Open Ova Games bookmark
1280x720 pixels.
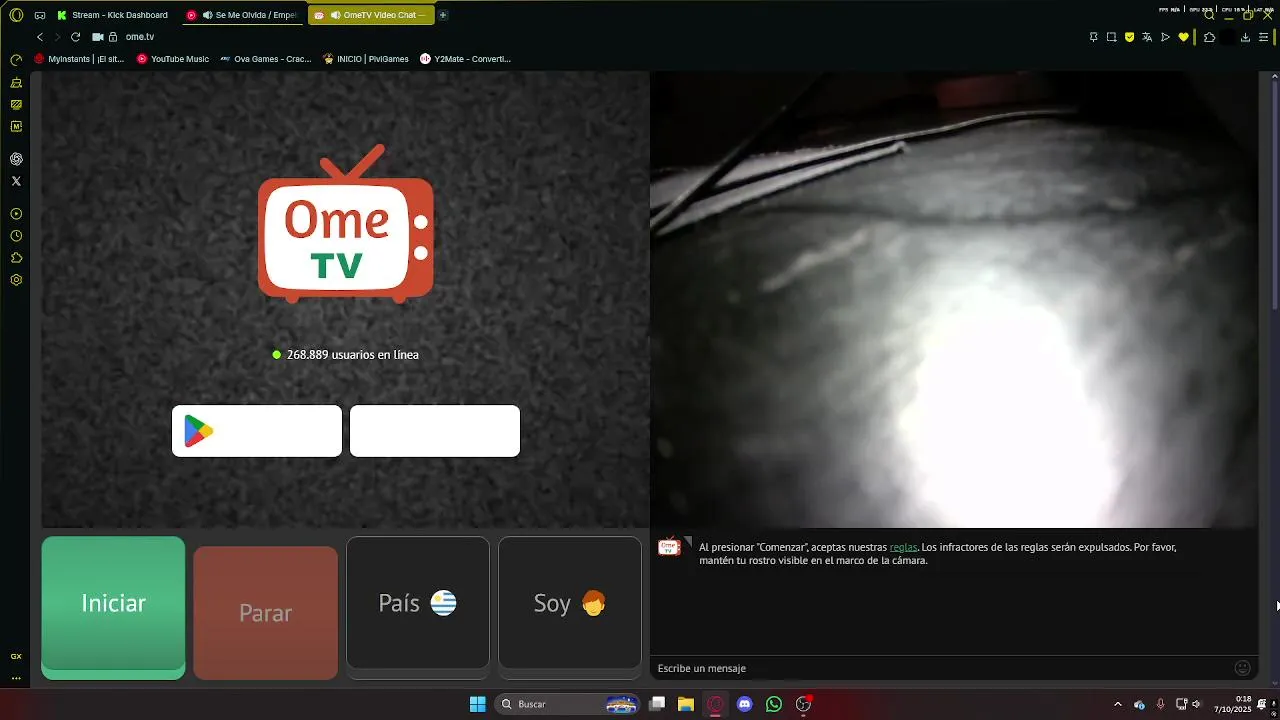coord(266,59)
